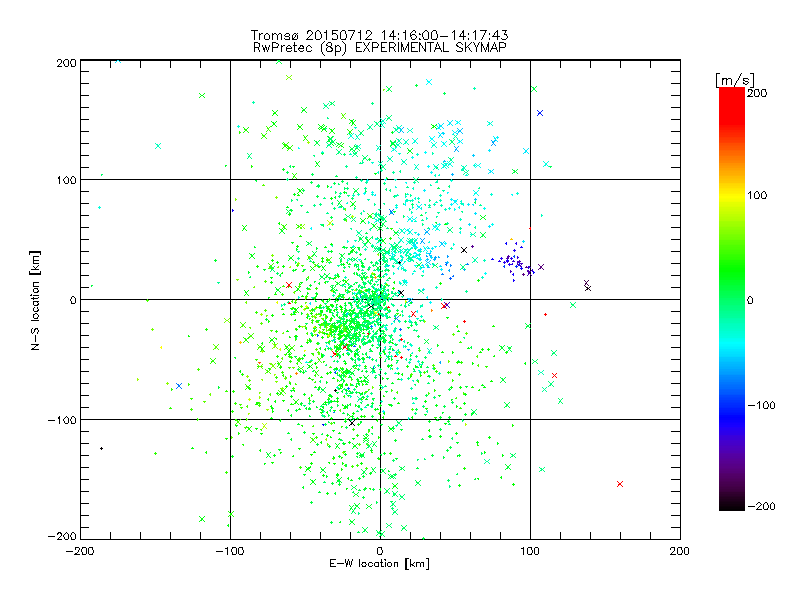The width and height of the screenshot is (800, 600).
Task: Click colorbar tick label '200'
Action: [757, 93]
